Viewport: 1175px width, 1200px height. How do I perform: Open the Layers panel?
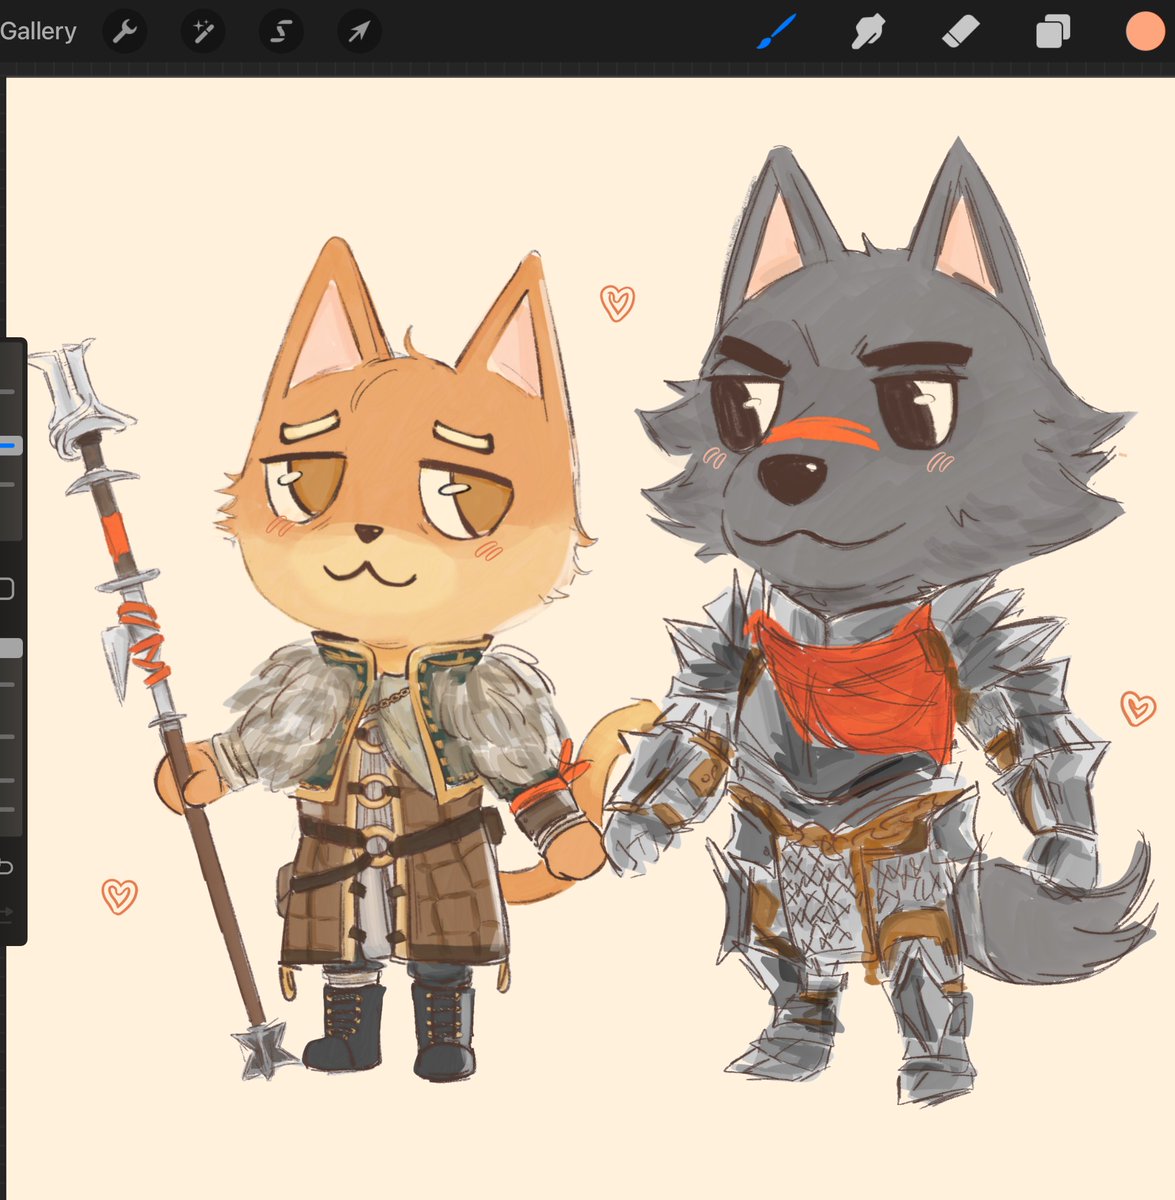1053,32
